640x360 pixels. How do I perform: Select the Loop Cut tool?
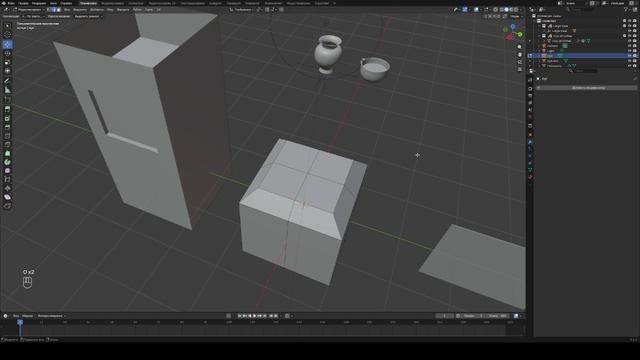(x=7, y=136)
